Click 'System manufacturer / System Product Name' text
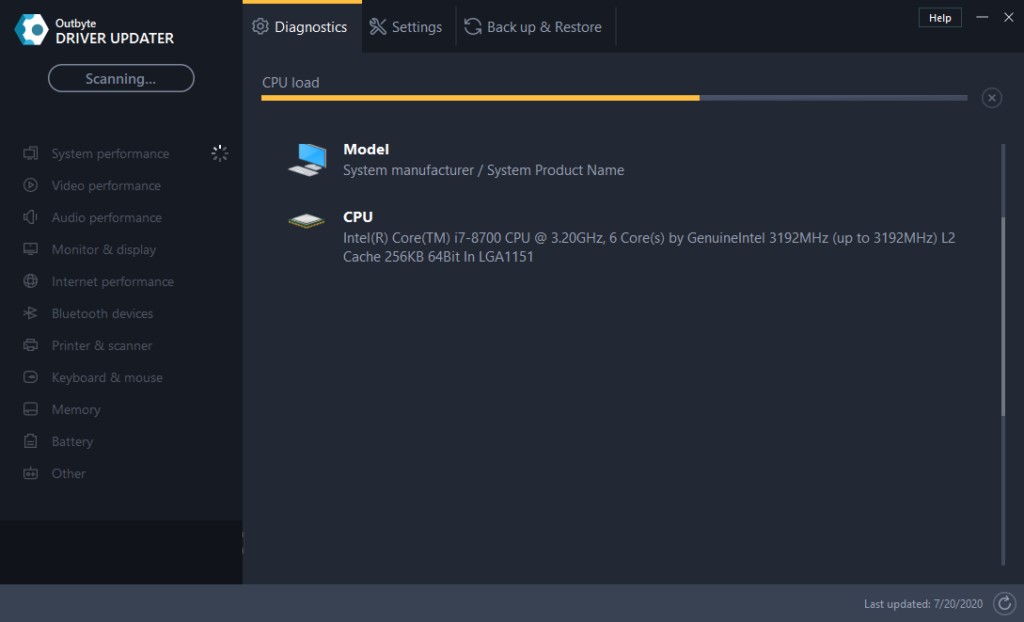This screenshot has height=622, width=1024. [484, 170]
